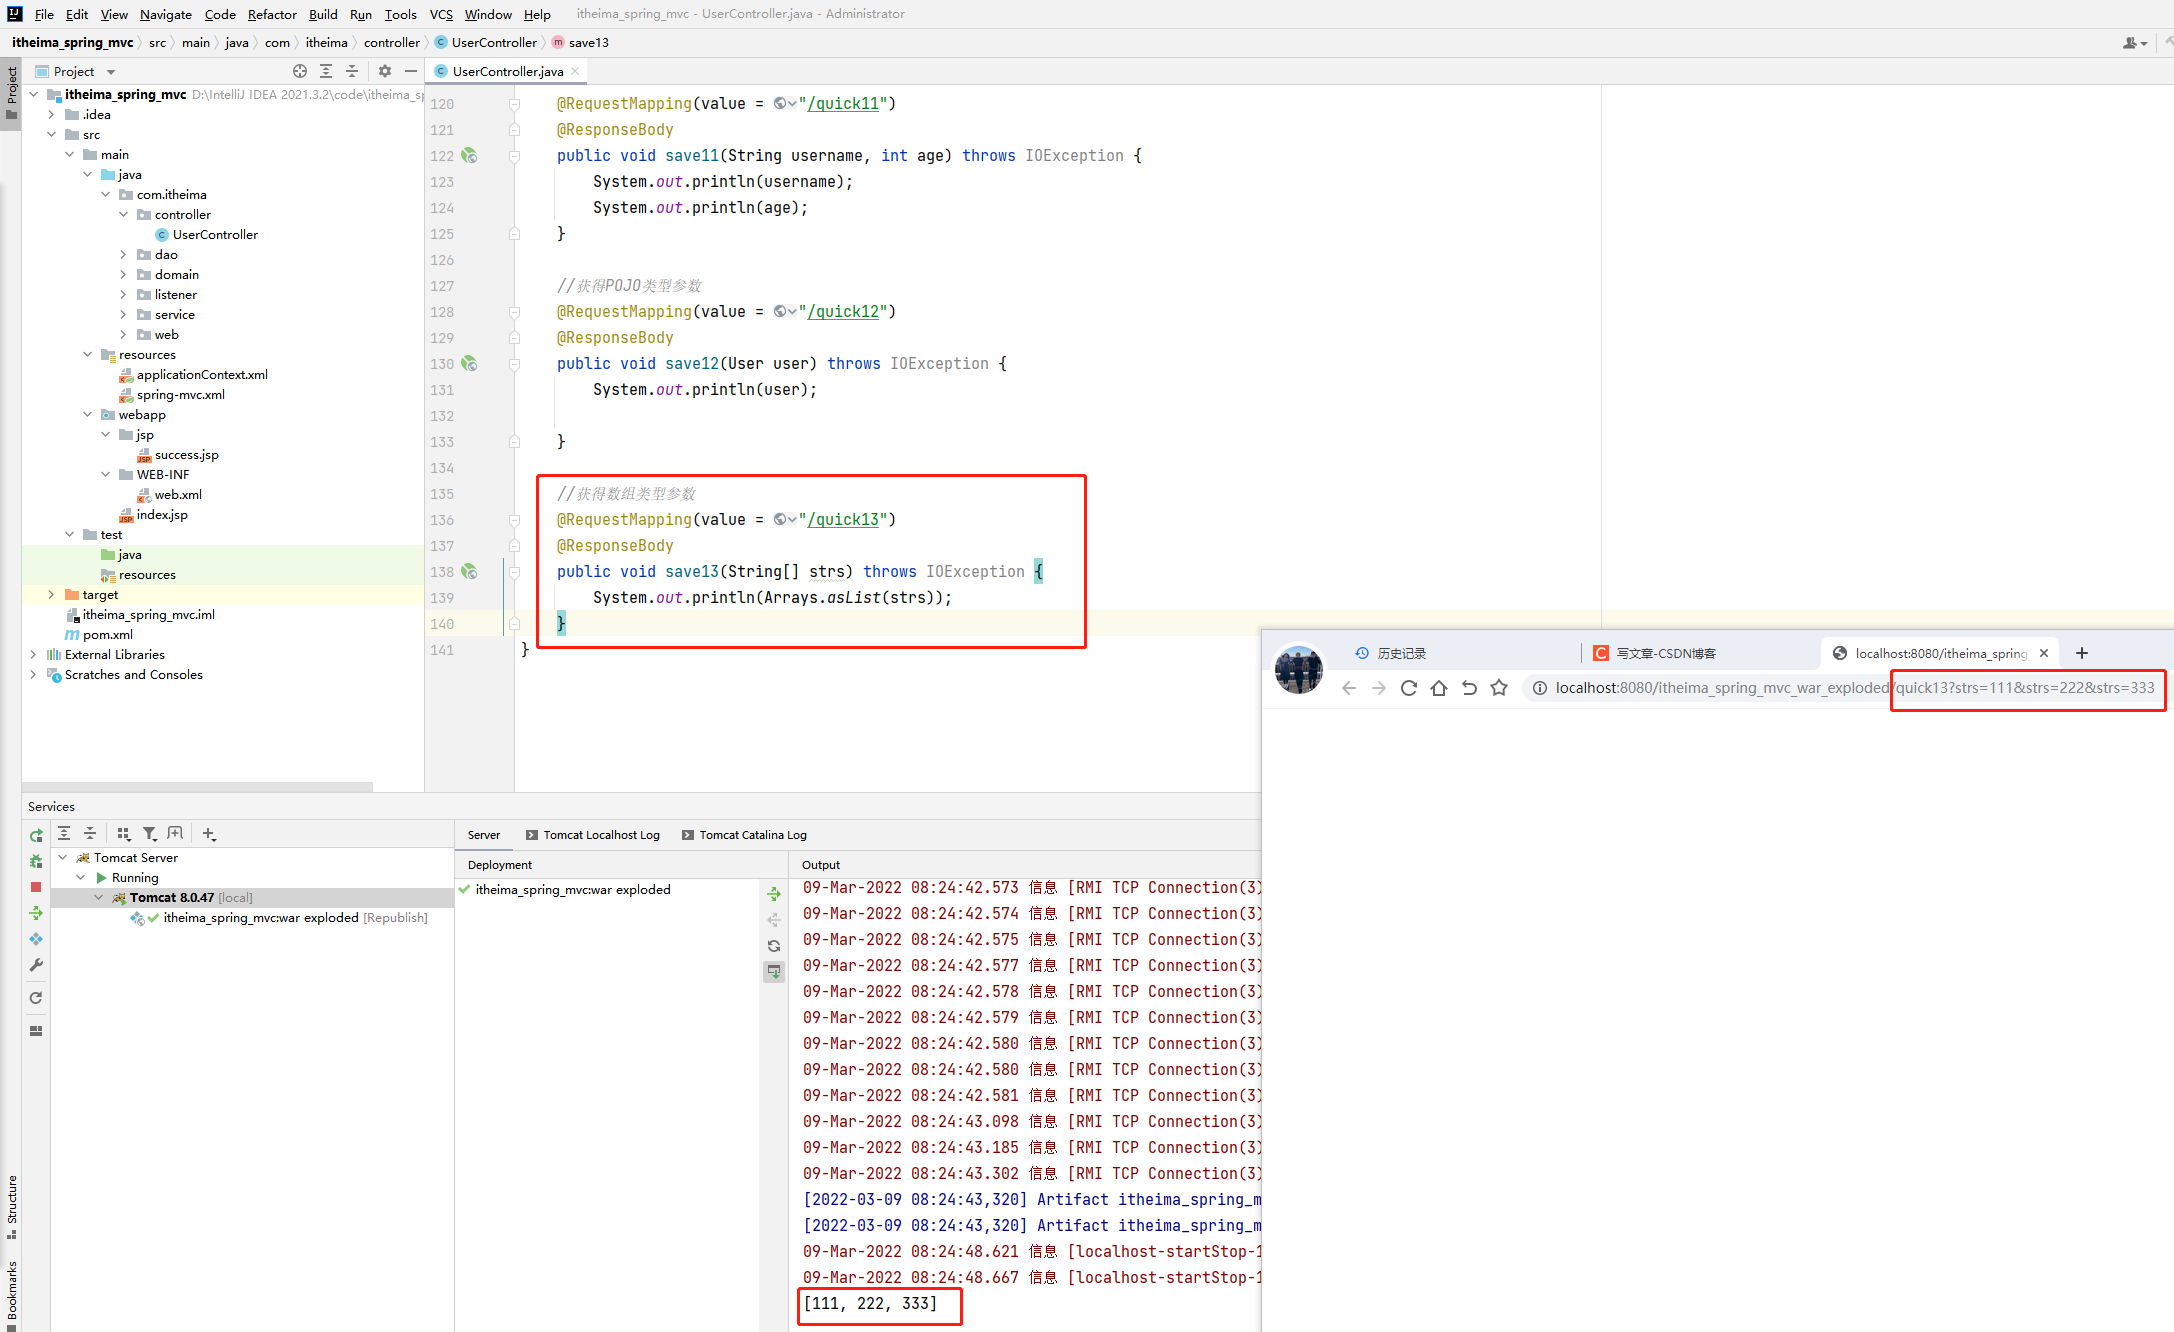Open the Refactor menu

(x=272, y=14)
